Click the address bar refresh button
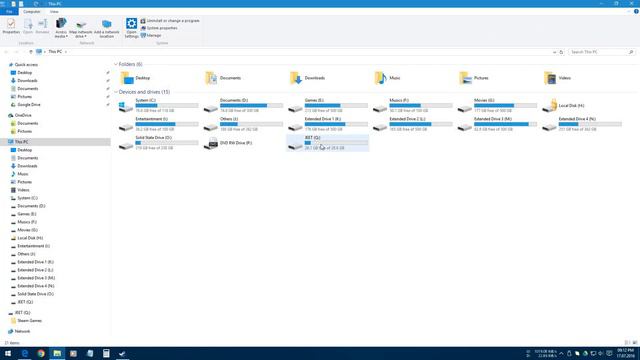Screen dimensions: 640x360 tap(561, 52)
